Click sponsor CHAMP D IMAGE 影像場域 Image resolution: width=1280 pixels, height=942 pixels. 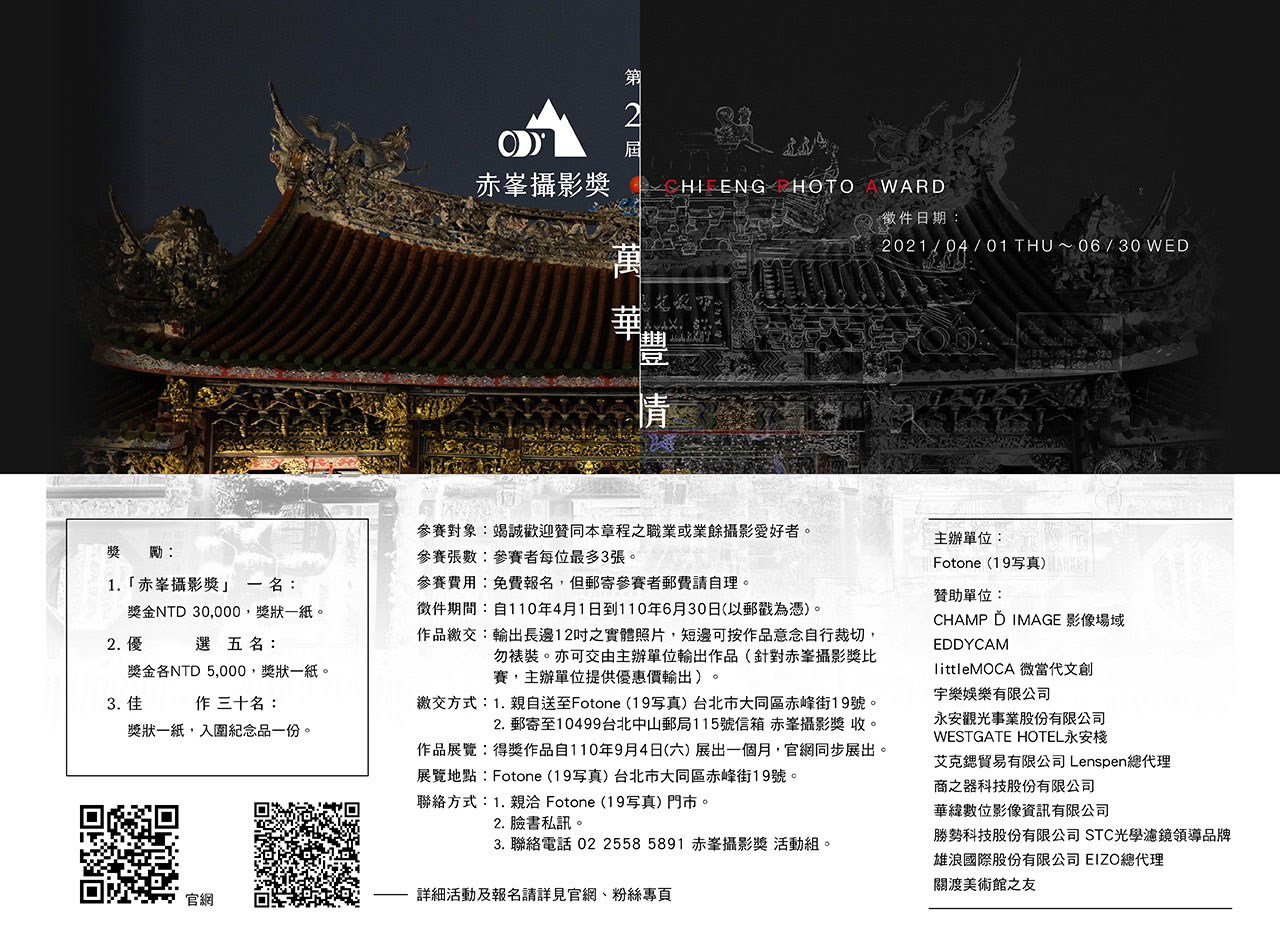[1029, 620]
